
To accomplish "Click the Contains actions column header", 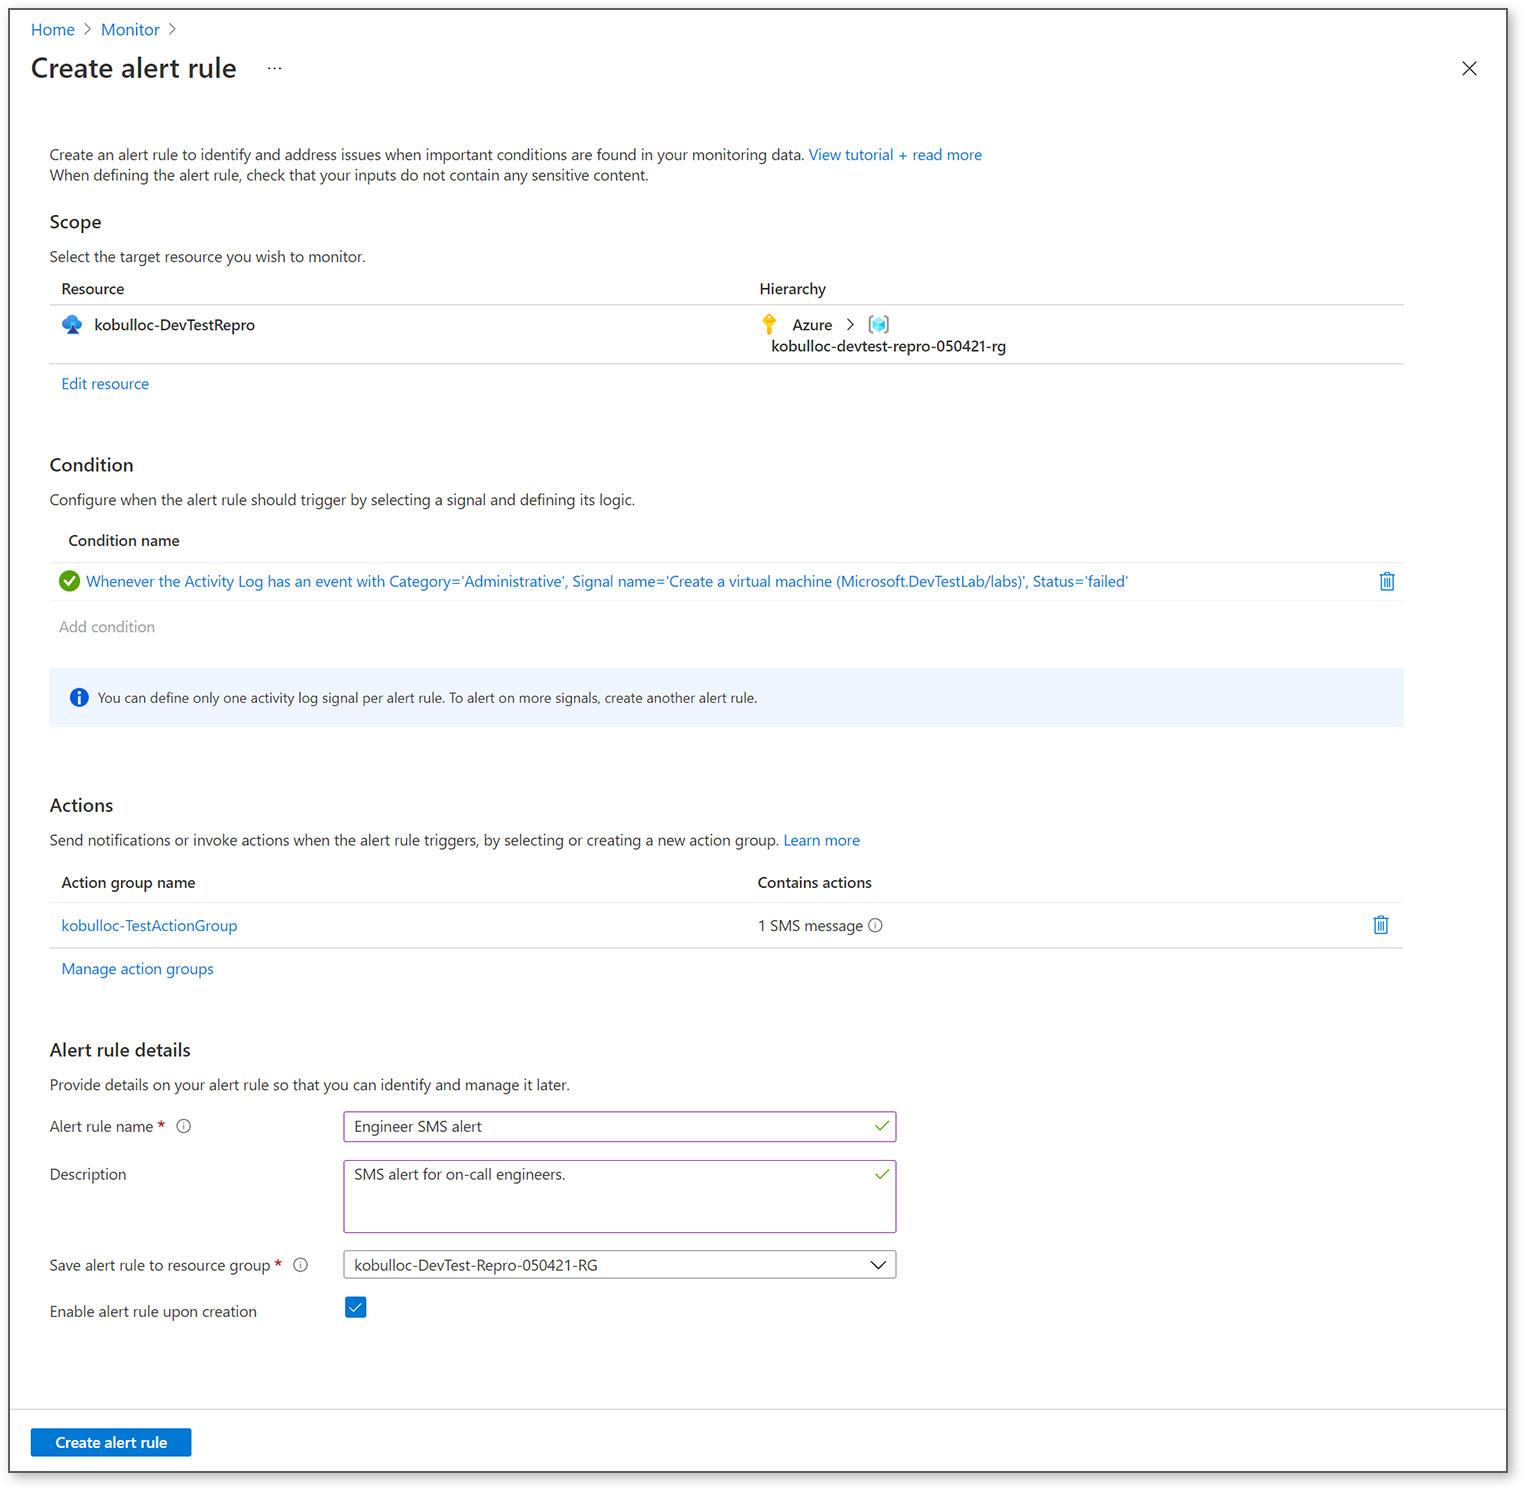I will pos(814,883).
